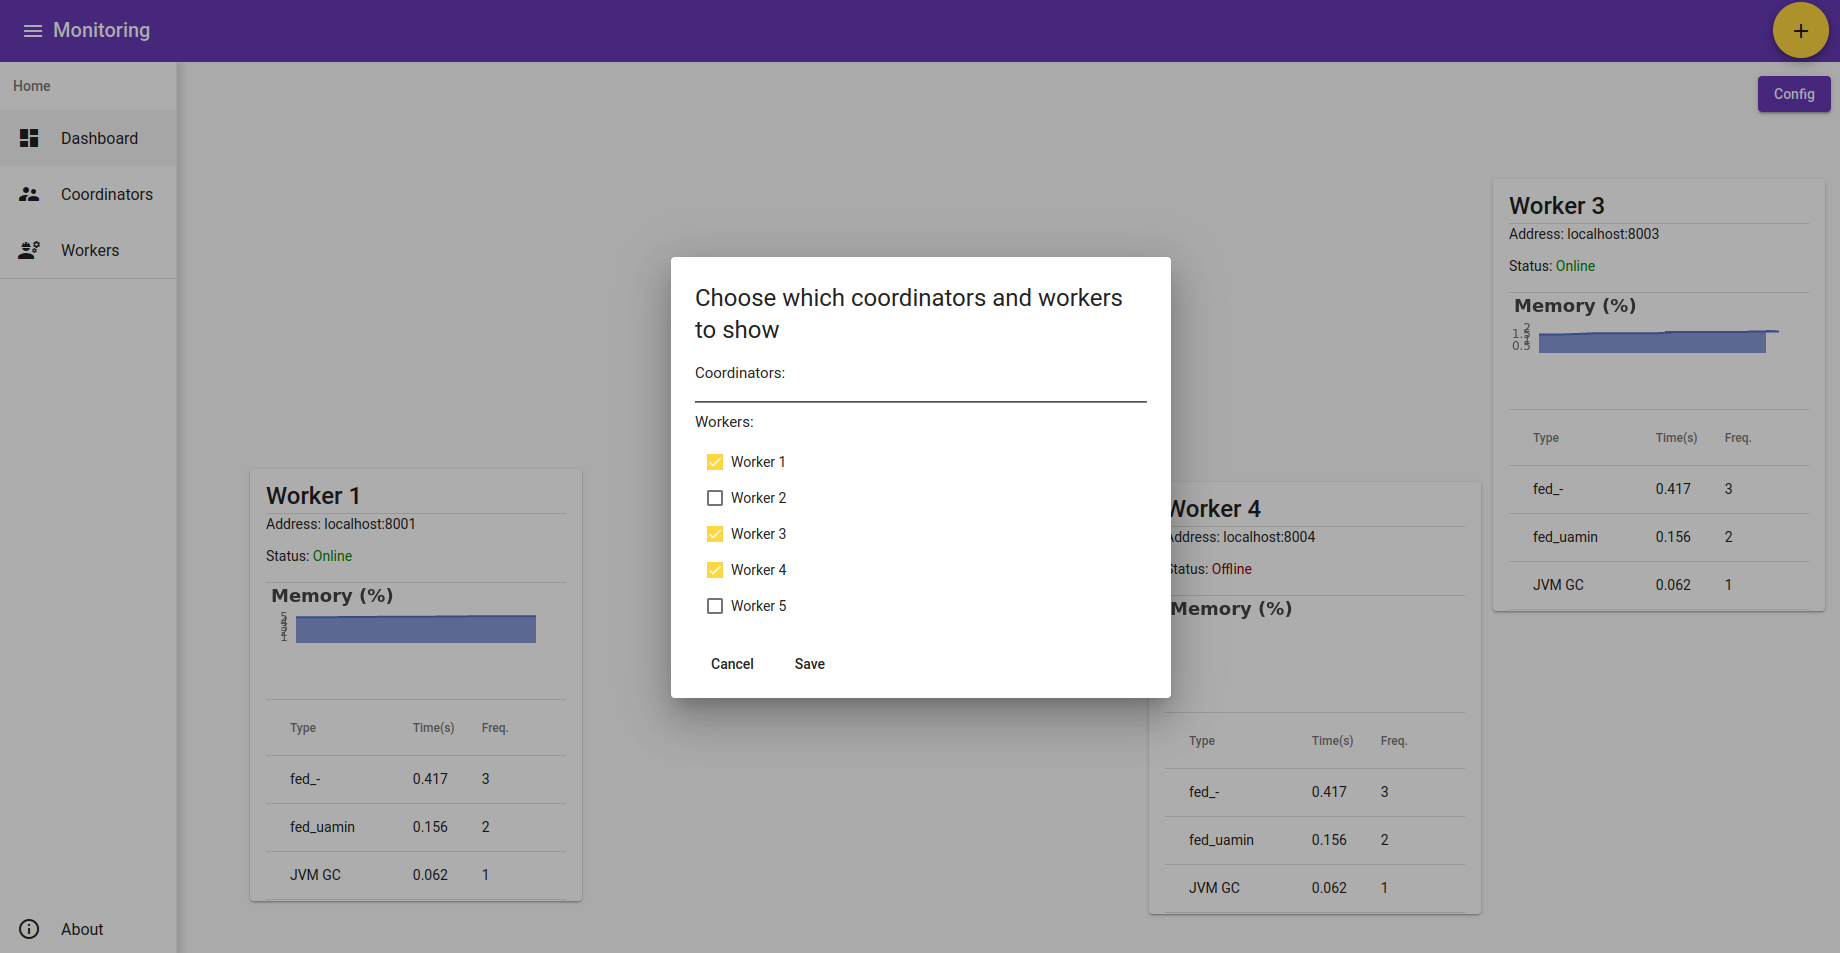This screenshot has width=1840, height=953.
Task: Click Type column header in Worker 1 table
Action: click(x=303, y=728)
